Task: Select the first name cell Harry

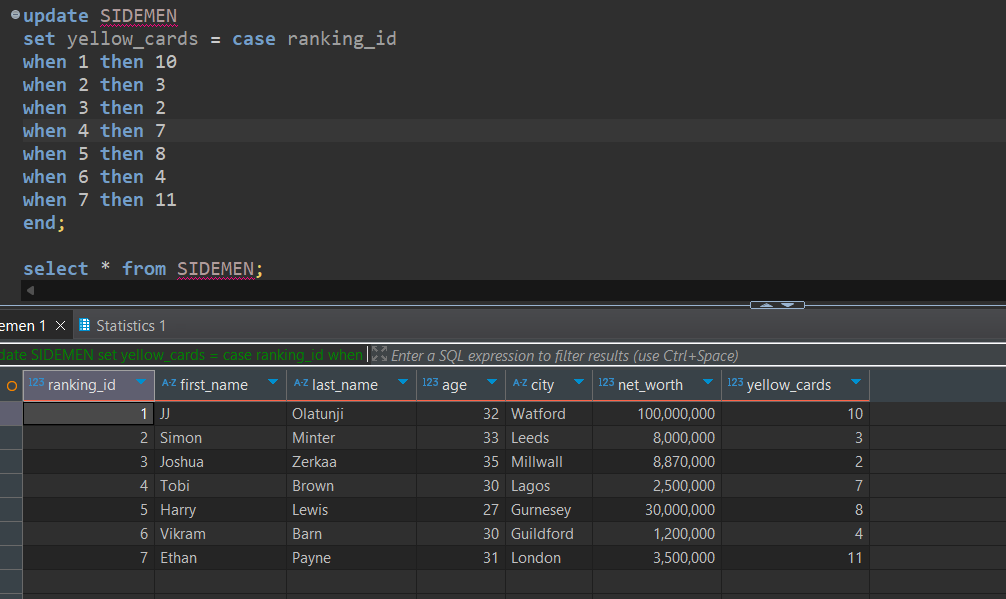Action: click(x=221, y=510)
